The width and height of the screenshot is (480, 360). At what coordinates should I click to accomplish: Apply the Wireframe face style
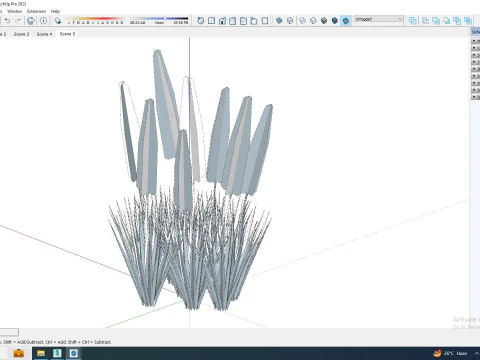click(x=302, y=21)
